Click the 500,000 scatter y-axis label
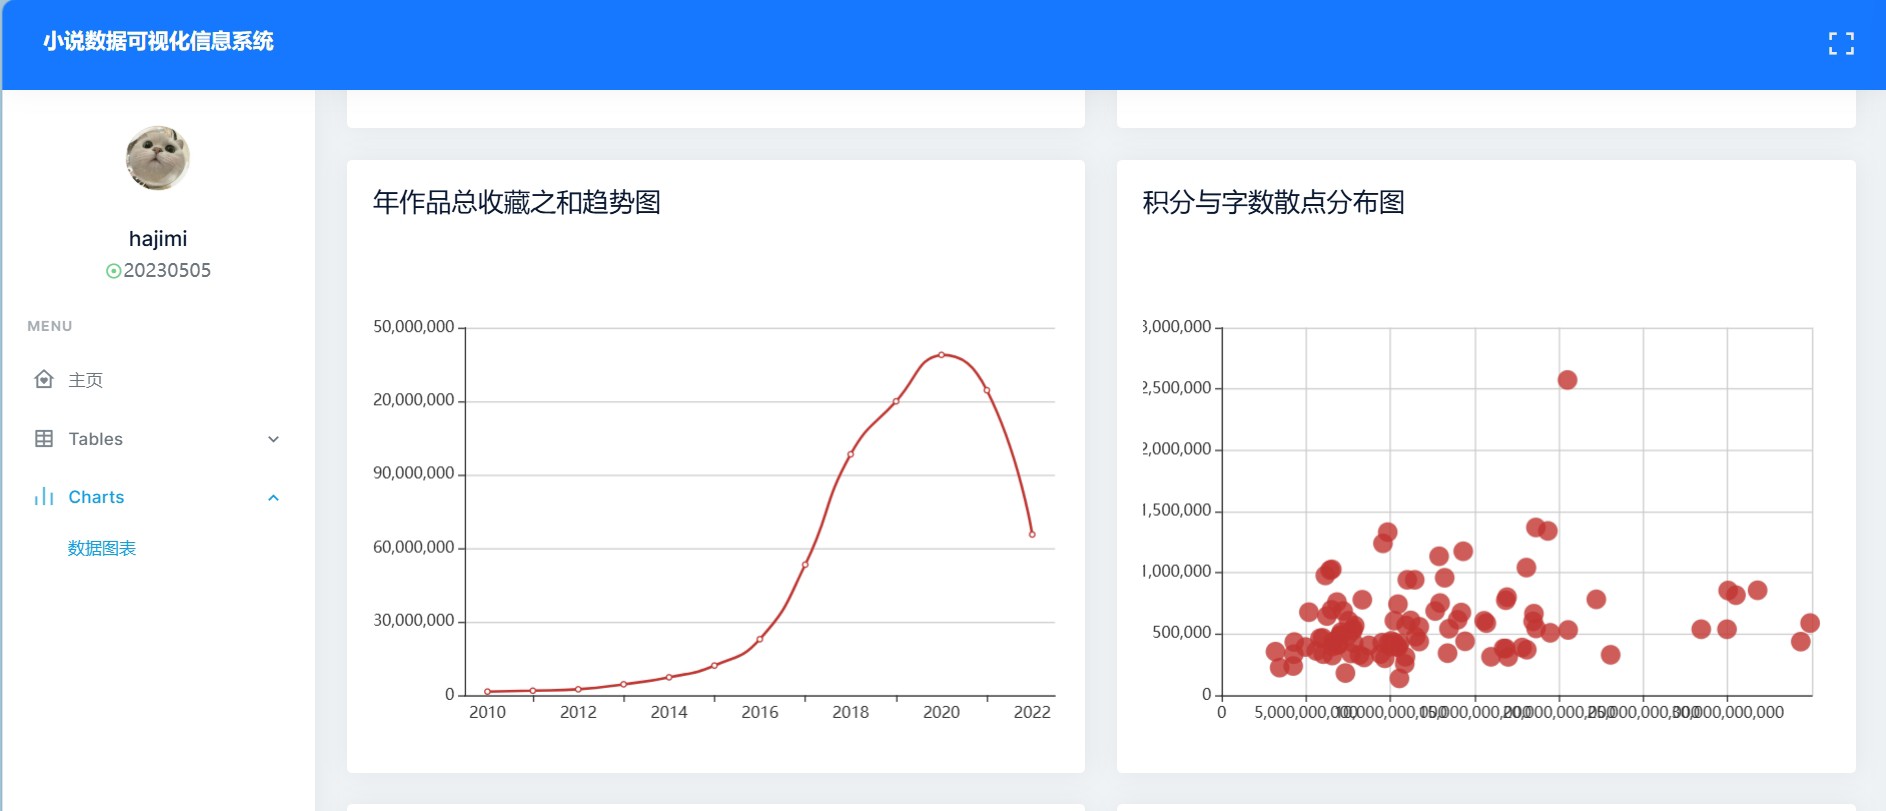Screen dimensions: 1886x811 pyautogui.click(x=1182, y=632)
